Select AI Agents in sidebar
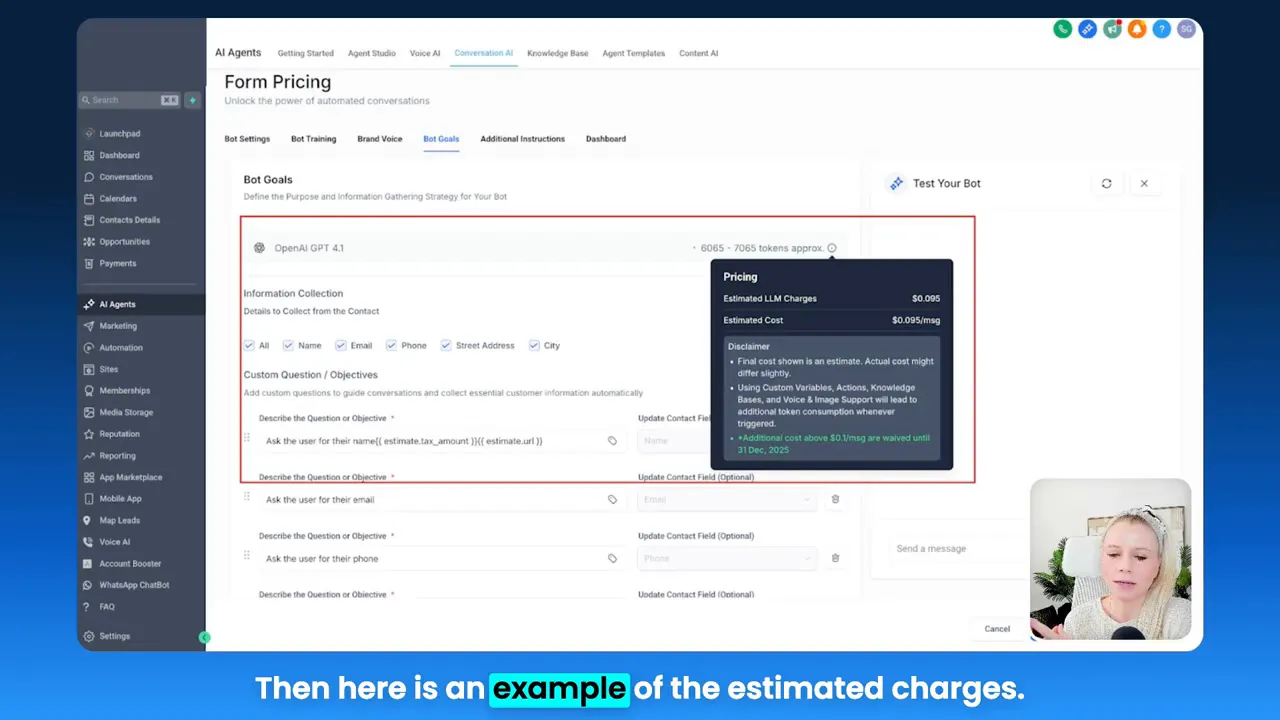1280x720 pixels. pyautogui.click(x=140, y=304)
